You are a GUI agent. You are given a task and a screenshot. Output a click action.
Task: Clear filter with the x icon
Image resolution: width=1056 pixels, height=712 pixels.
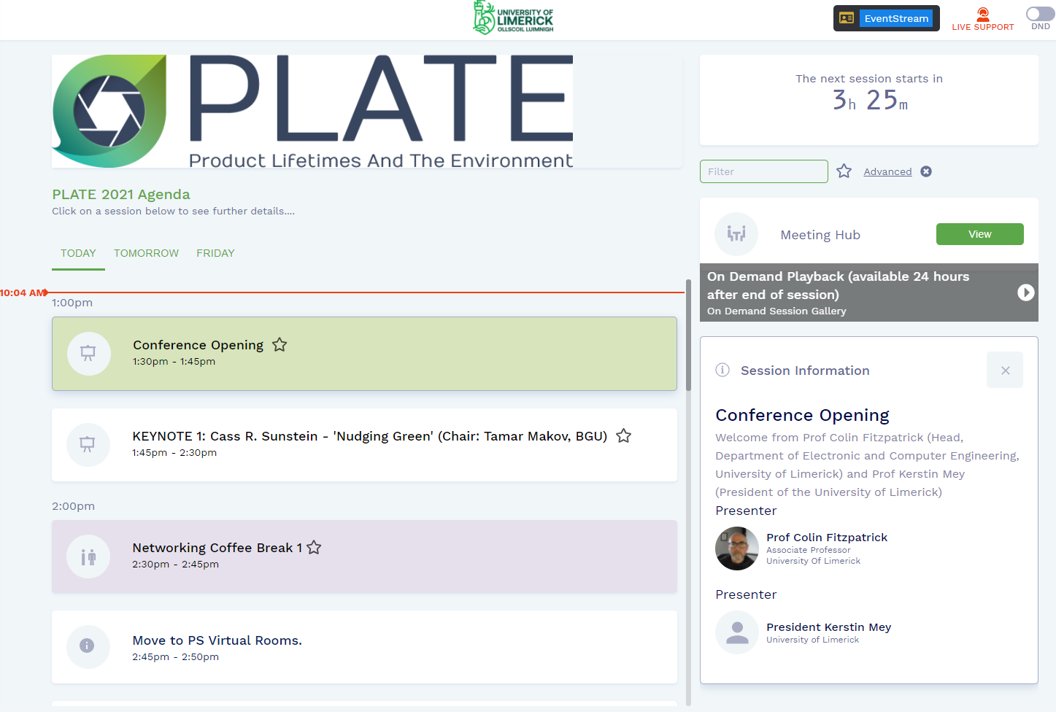click(x=926, y=171)
